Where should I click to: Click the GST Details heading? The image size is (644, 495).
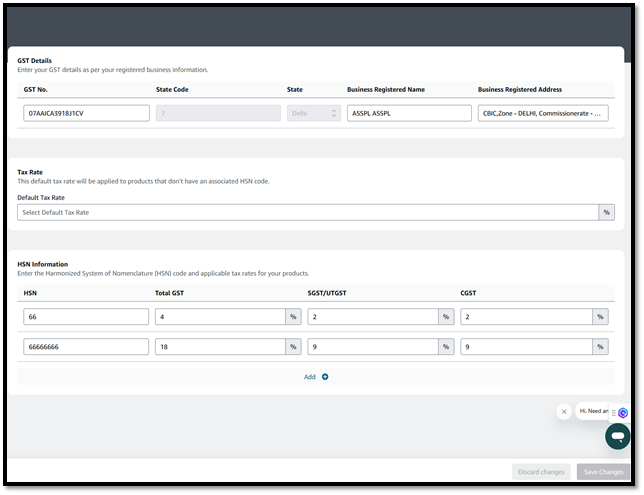point(34,61)
